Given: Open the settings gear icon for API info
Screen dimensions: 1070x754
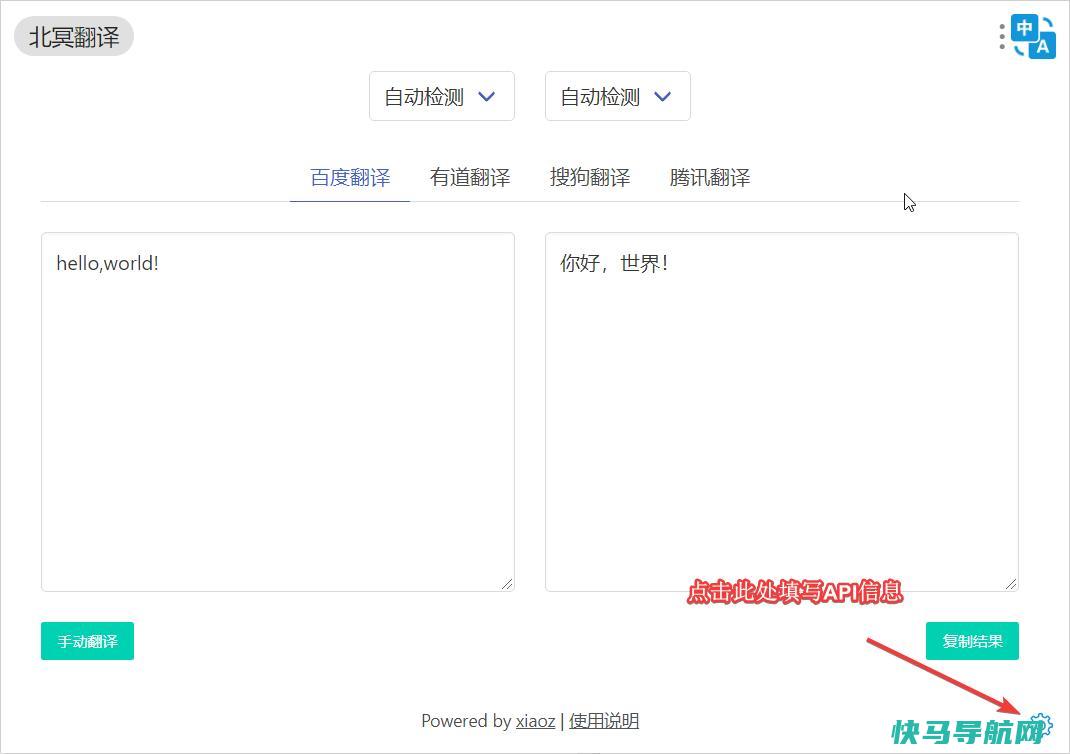Looking at the screenshot, I should (x=1041, y=725).
